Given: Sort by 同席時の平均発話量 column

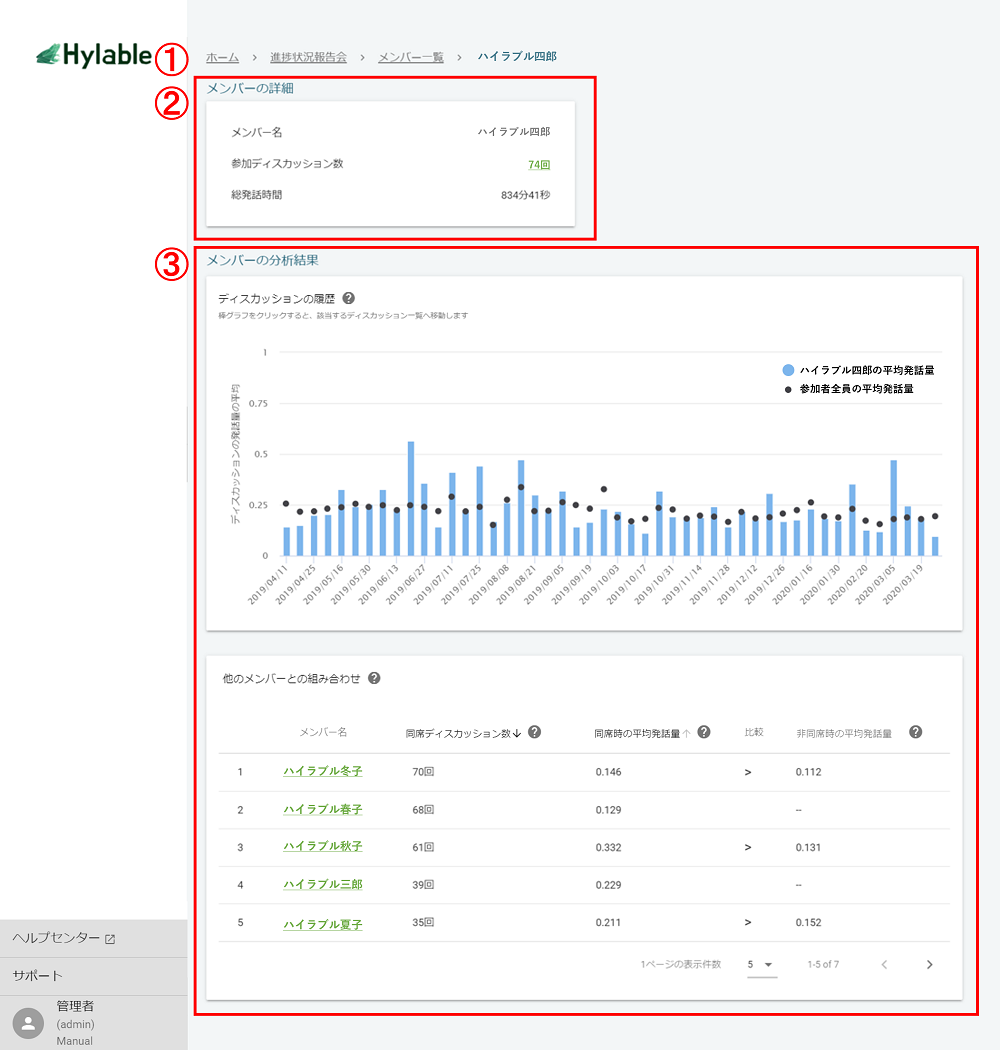Looking at the screenshot, I should pos(641,733).
